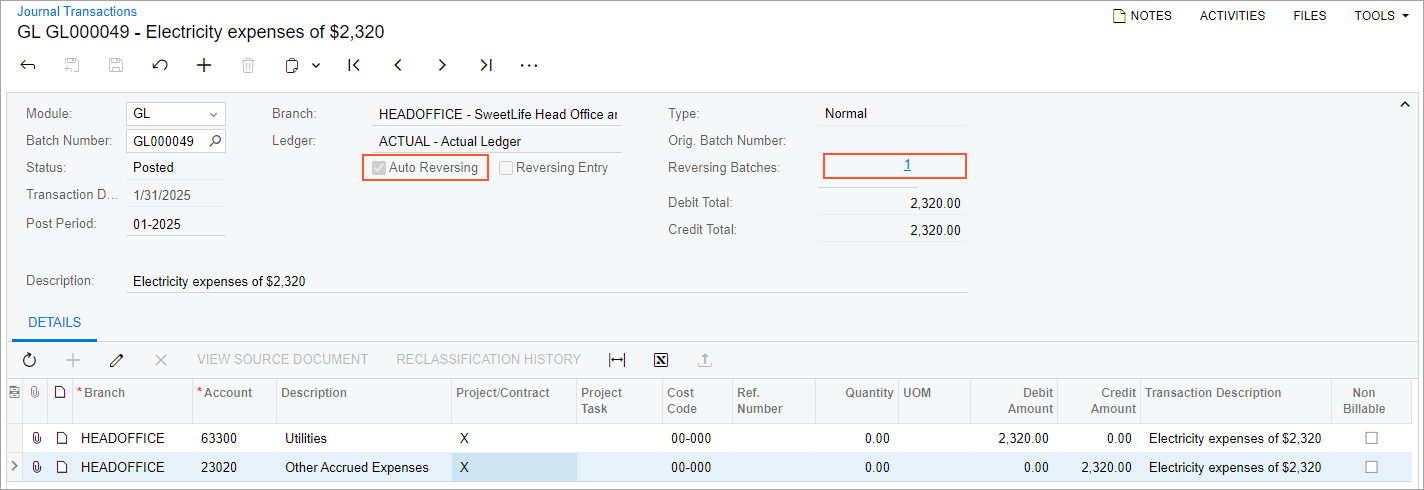Refresh the details grid
1424x490 pixels.
tap(29, 359)
